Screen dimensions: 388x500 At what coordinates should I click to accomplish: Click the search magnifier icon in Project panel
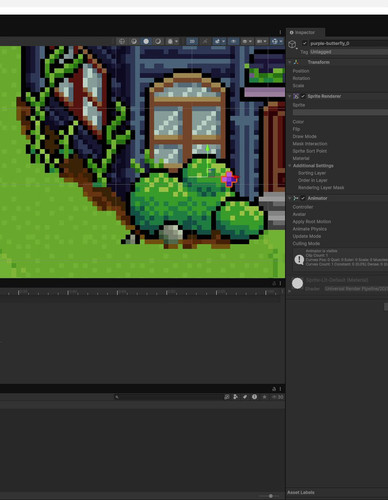click(117, 397)
